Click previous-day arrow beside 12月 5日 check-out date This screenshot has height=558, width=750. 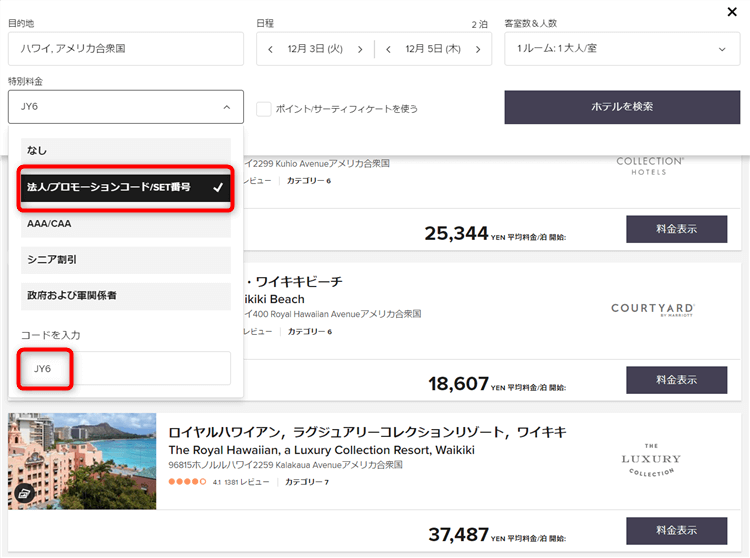tap(388, 48)
